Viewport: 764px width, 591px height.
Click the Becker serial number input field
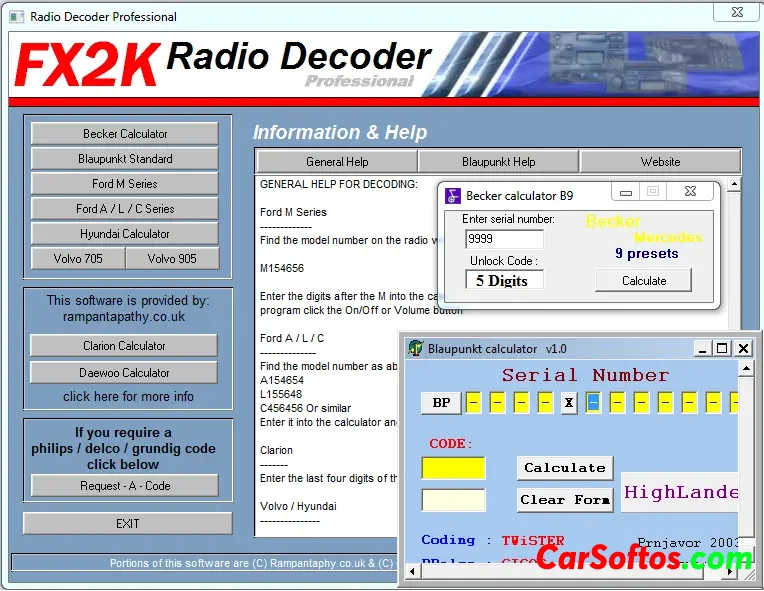click(x=504, y=240)
